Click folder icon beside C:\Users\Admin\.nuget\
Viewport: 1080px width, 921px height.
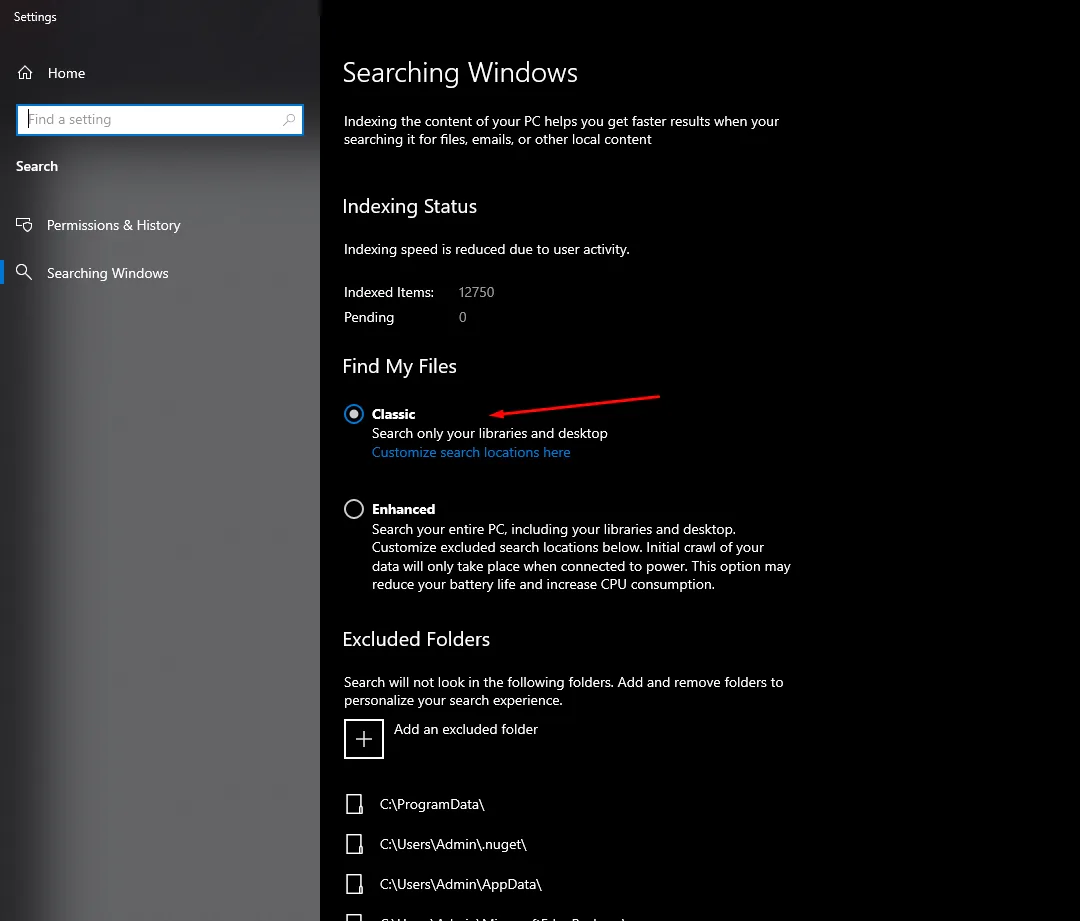coord(354,844)
